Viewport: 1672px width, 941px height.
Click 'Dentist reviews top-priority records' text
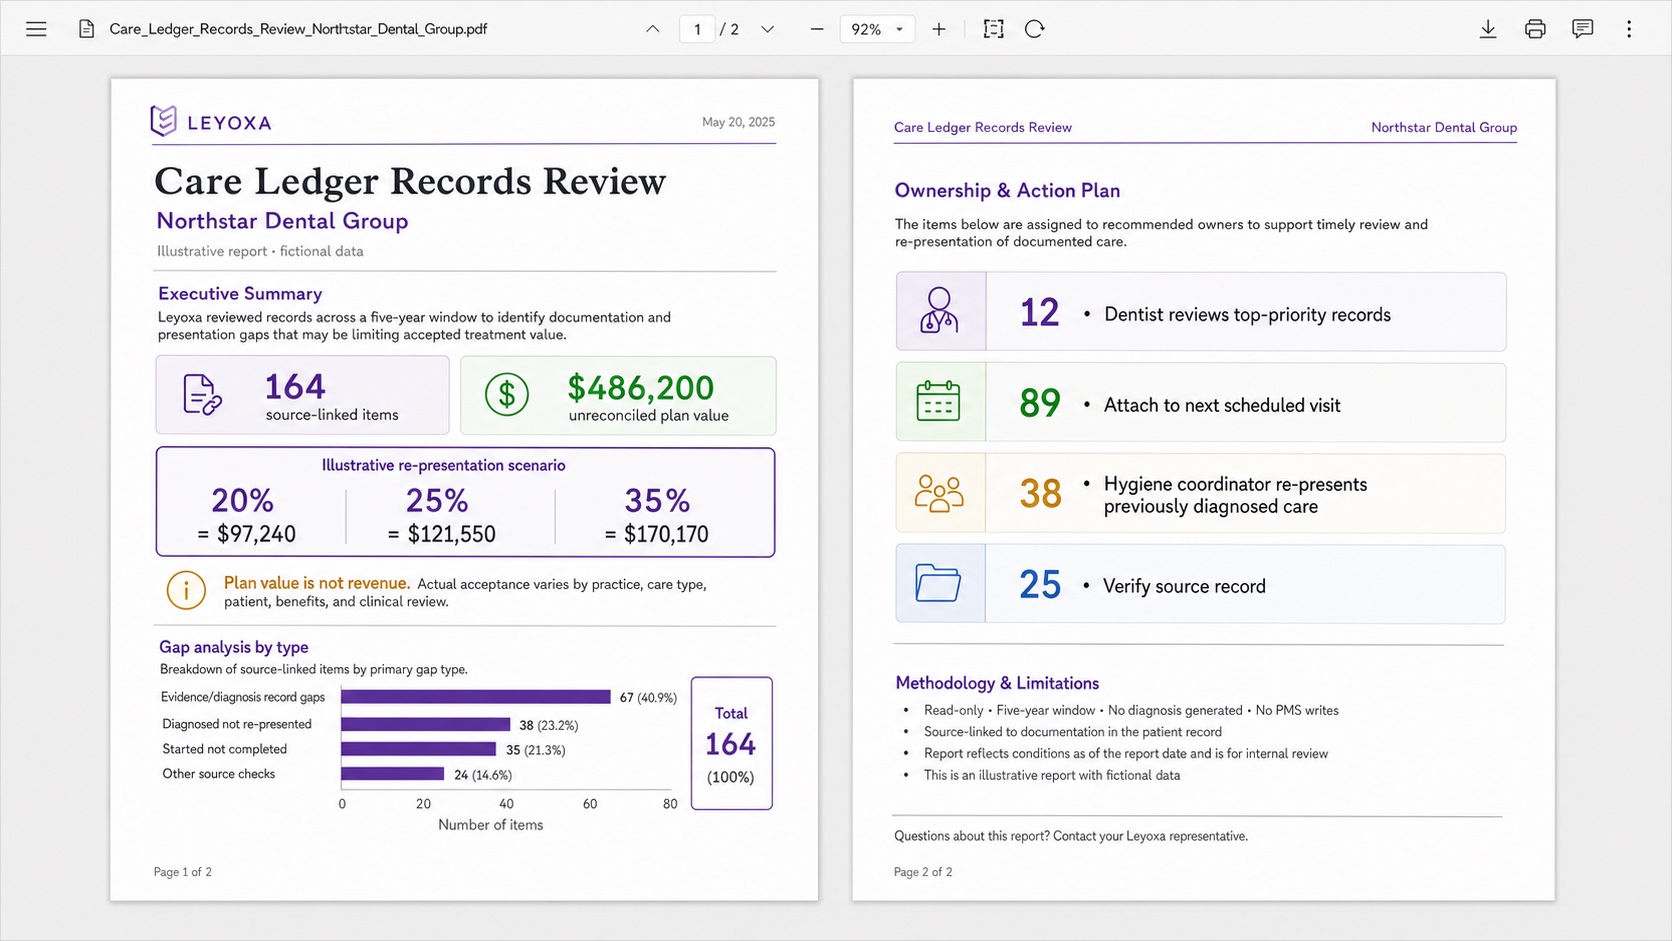click(x=1247, y=314)
